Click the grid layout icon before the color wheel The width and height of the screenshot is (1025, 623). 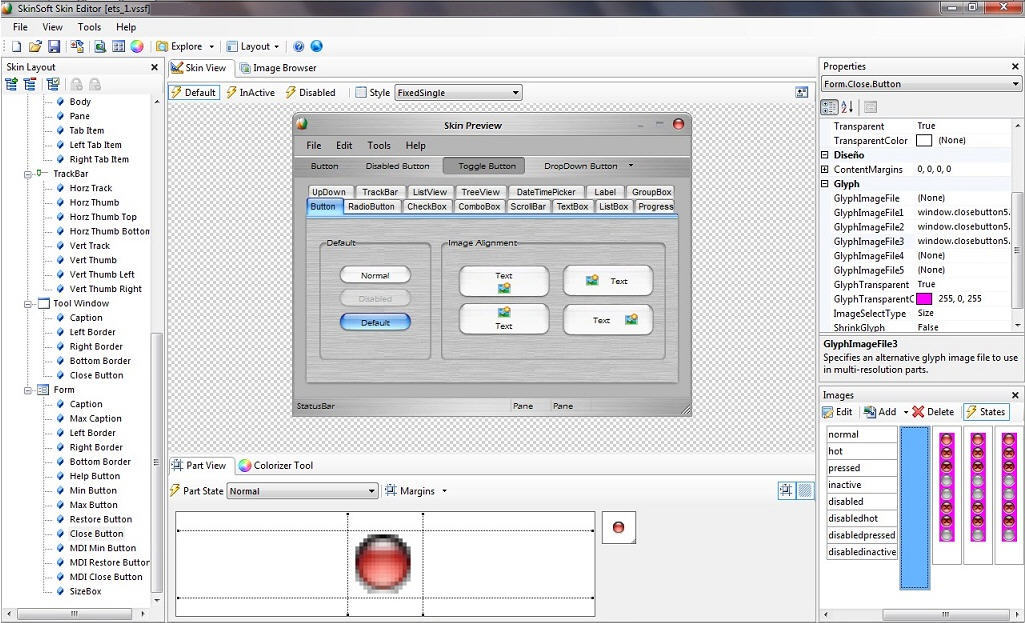(x=118, y=46)
